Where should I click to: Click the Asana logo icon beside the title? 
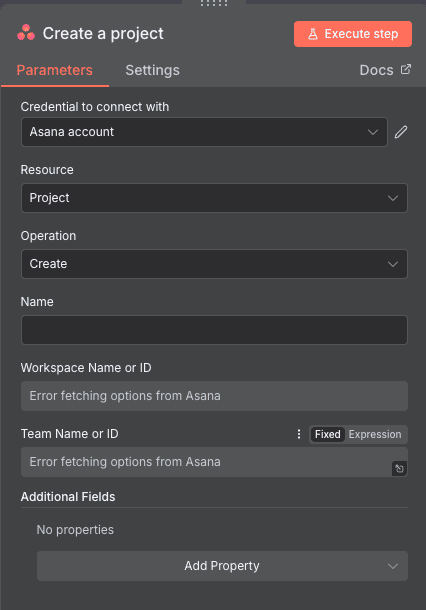click(26, 33)
